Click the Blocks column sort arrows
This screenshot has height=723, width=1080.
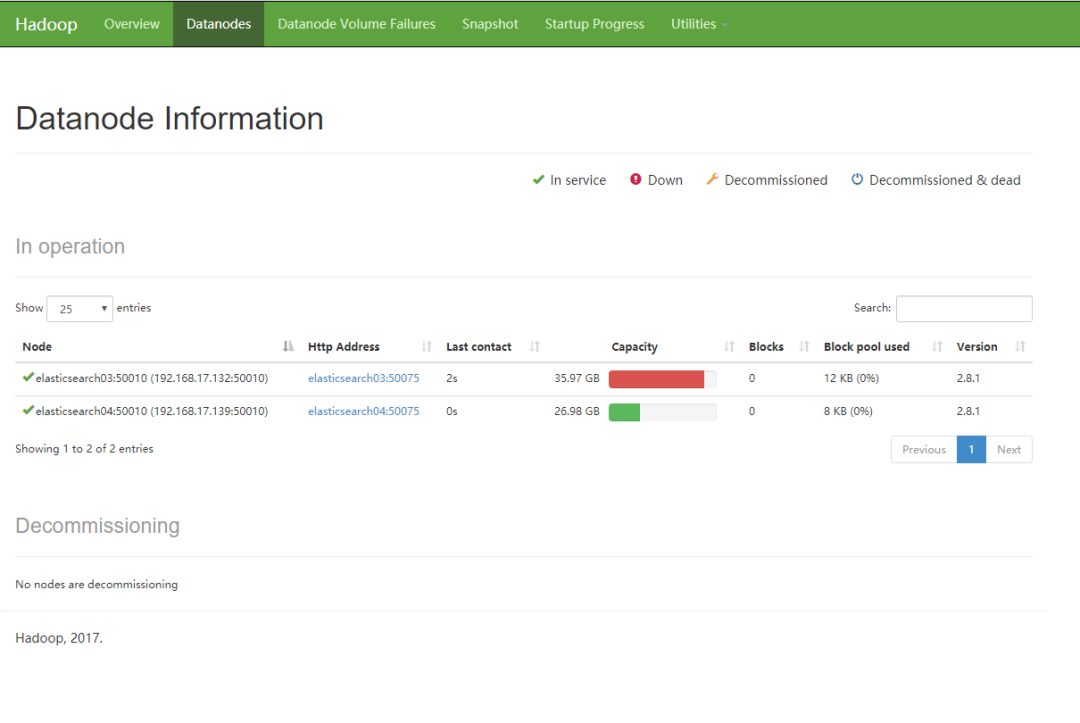point(804,346)
